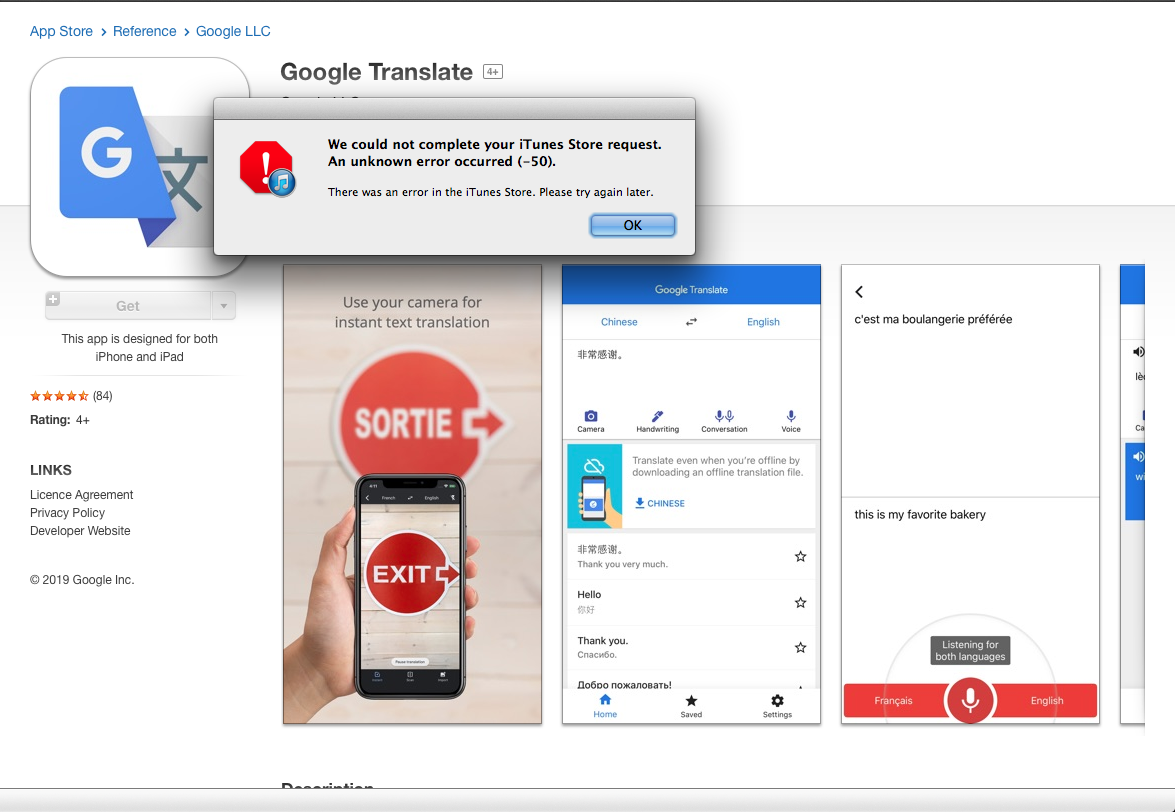
Task: Click the 4+ age rating badge
Action: (492, 72)
